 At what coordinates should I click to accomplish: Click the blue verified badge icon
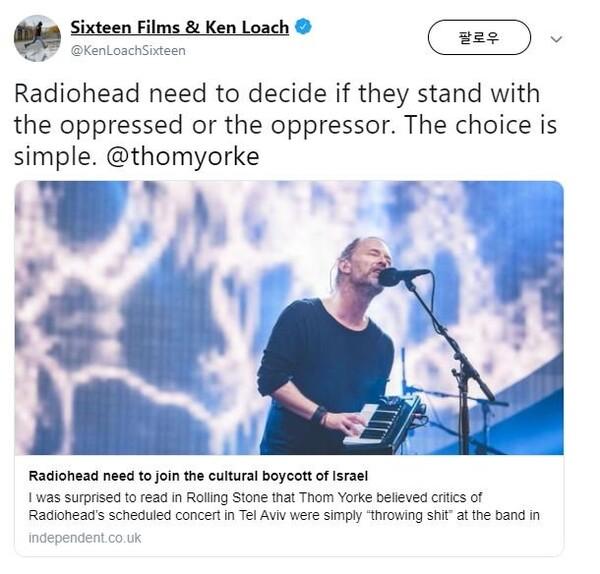click(303, 27)
